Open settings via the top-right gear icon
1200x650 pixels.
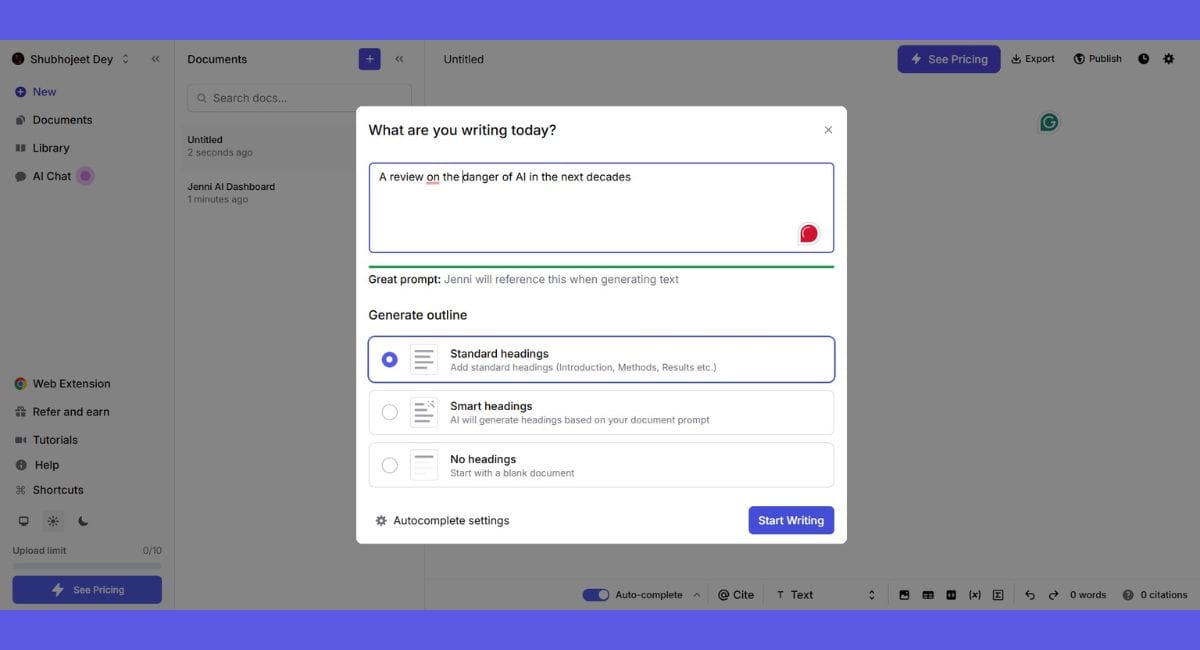pyautogui.click(x=1169, y=59)
